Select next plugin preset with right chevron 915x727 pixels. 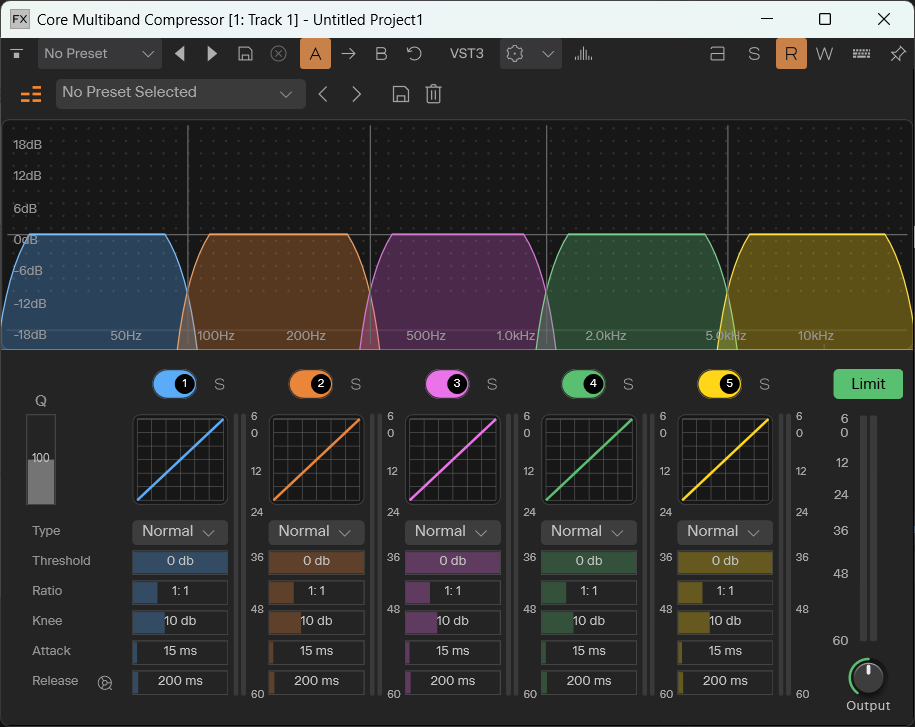[x=357, y=94]
